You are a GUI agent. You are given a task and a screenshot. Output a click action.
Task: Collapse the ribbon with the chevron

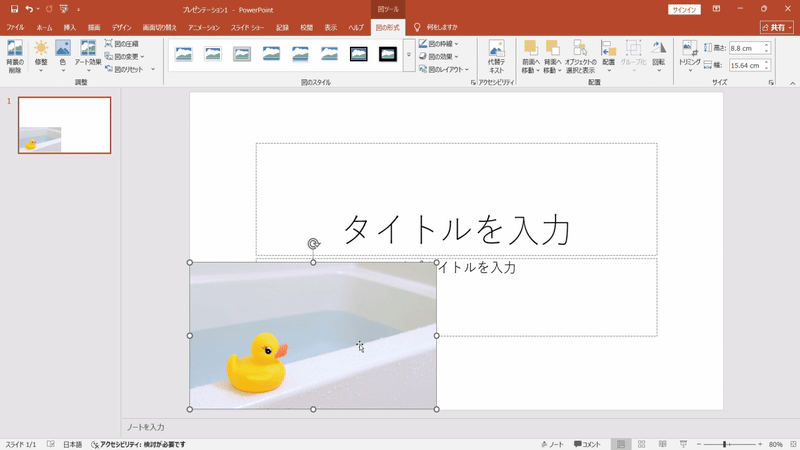[792, 83]
